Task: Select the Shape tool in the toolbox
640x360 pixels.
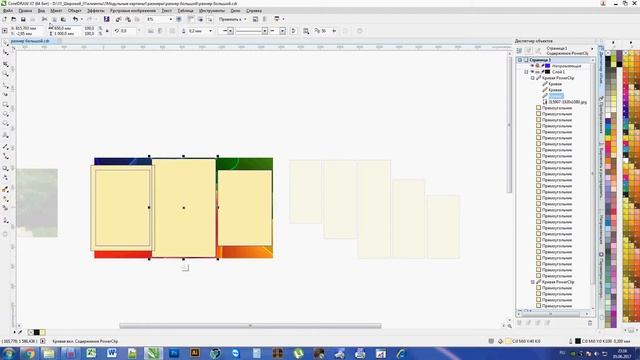Action: pyautogui.click(x=5, y=53)
